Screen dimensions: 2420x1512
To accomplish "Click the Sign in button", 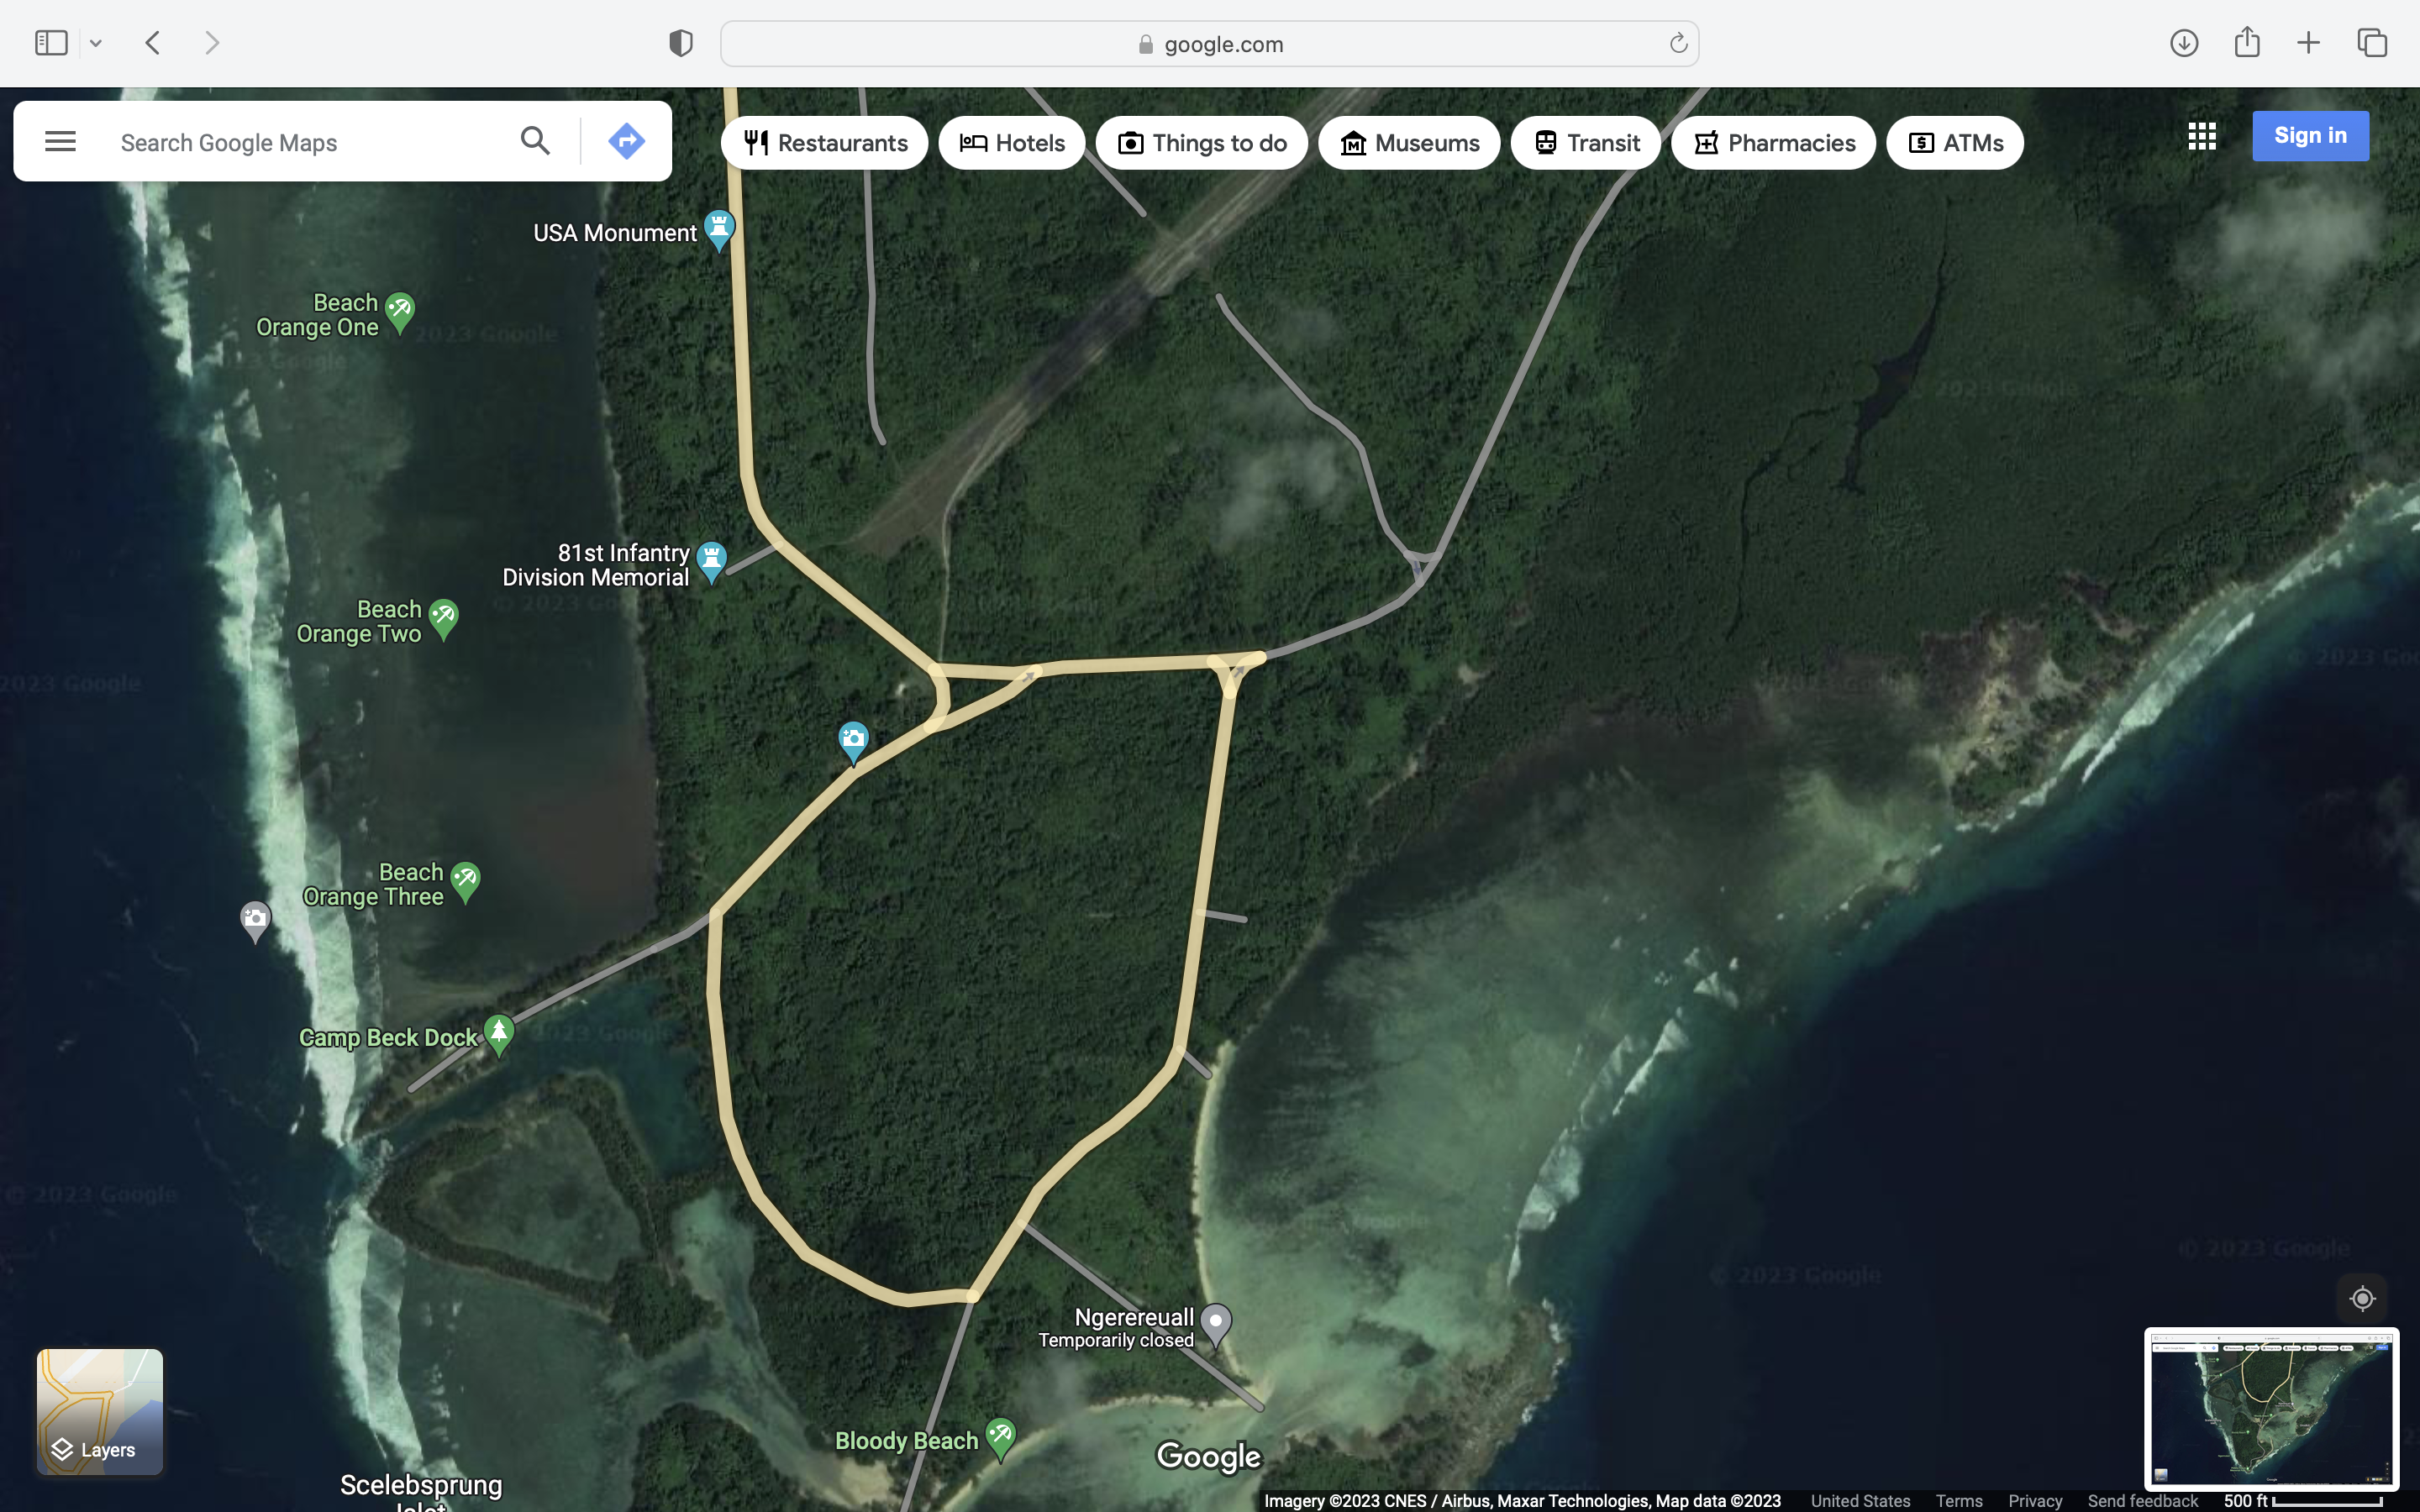I will coord(2309,136).
